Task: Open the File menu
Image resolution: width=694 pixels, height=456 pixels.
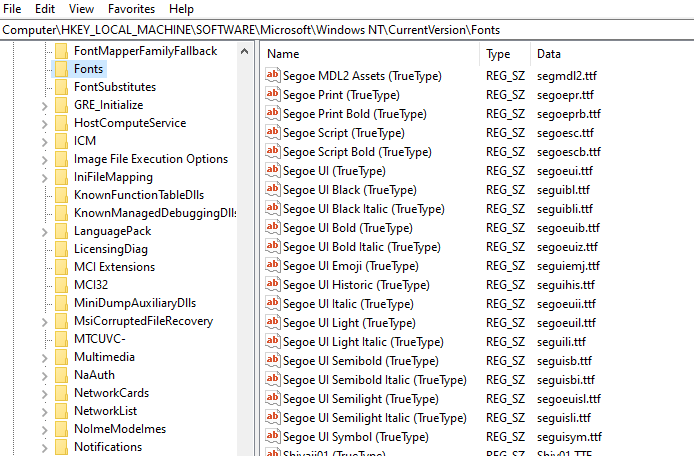Action: [12, 9]
